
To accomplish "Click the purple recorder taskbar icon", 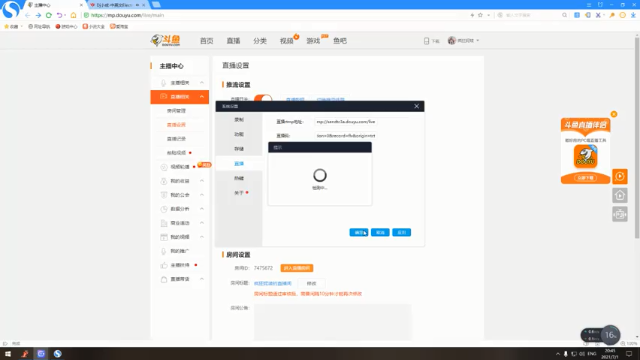I will click(x=41, y=354).
